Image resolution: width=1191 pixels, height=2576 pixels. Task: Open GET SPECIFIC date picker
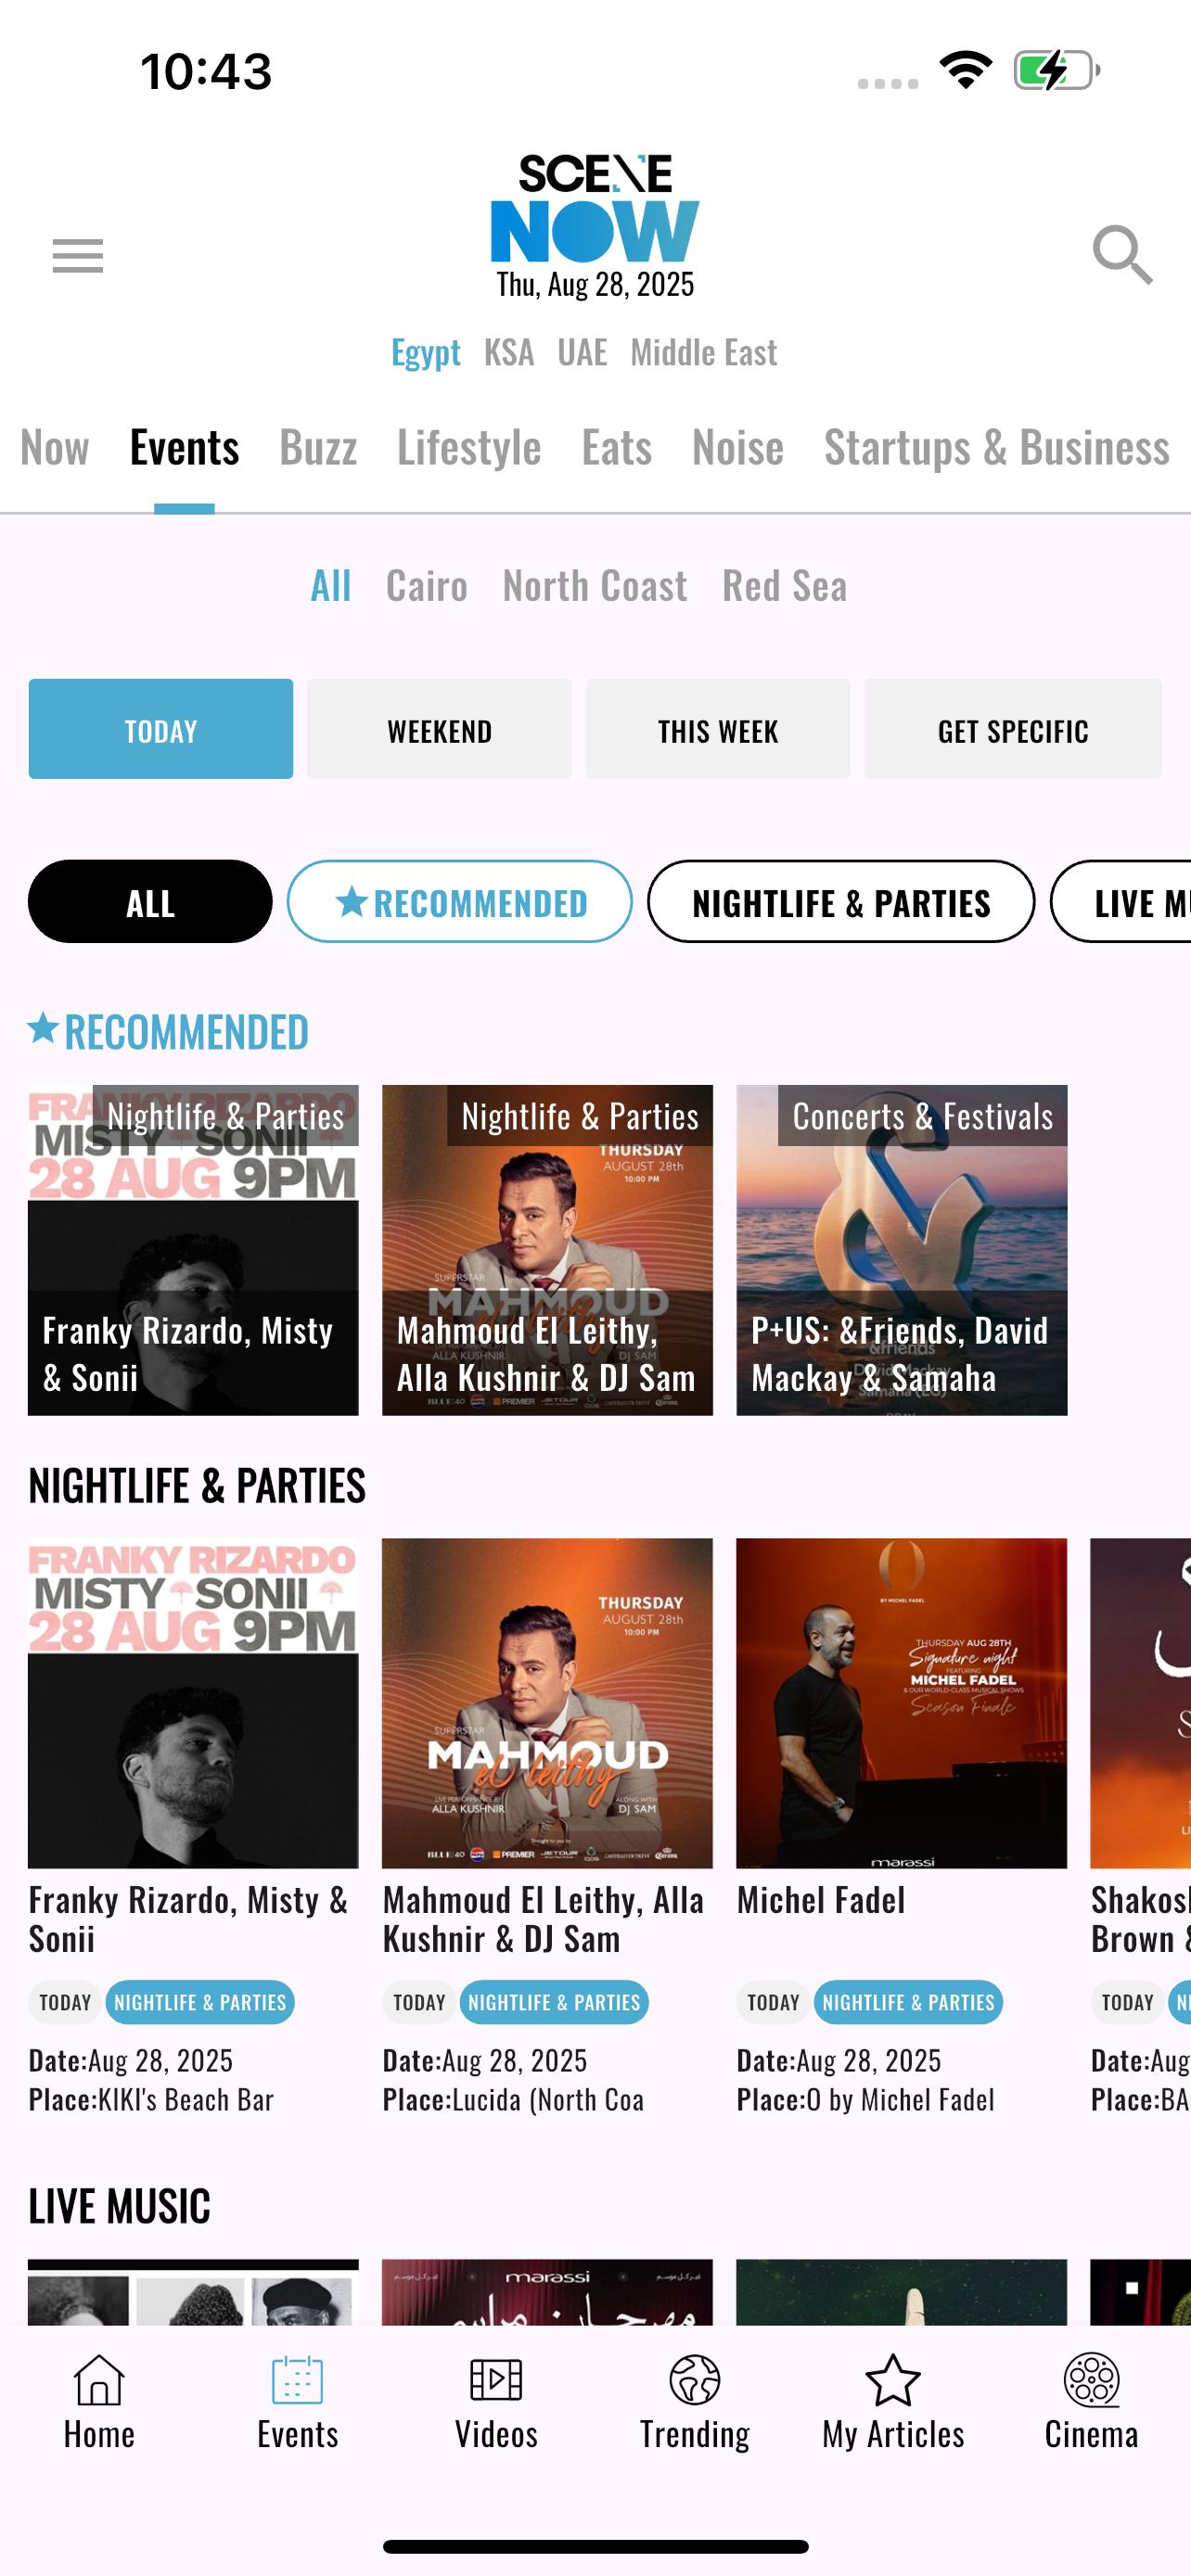click(1013, 729)
